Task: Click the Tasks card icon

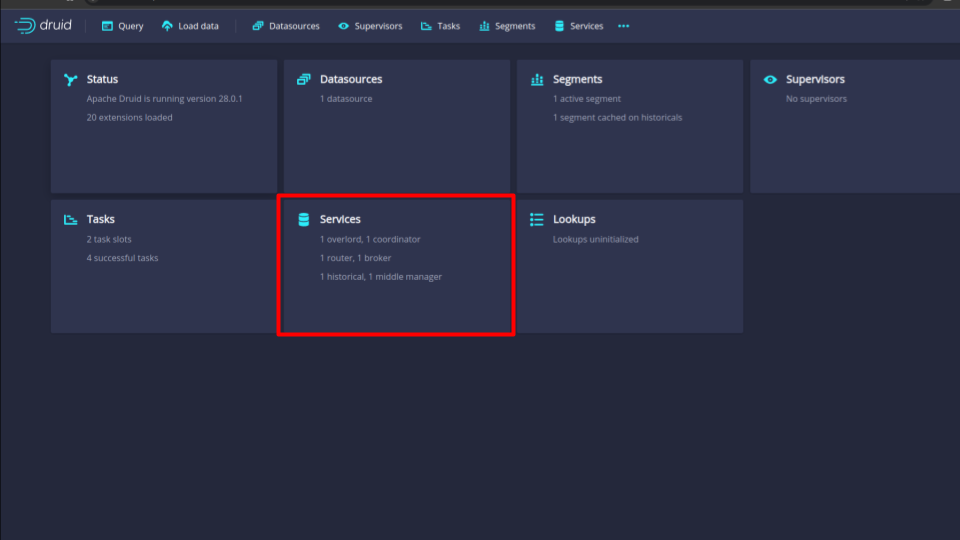Action: coord(70,220)
